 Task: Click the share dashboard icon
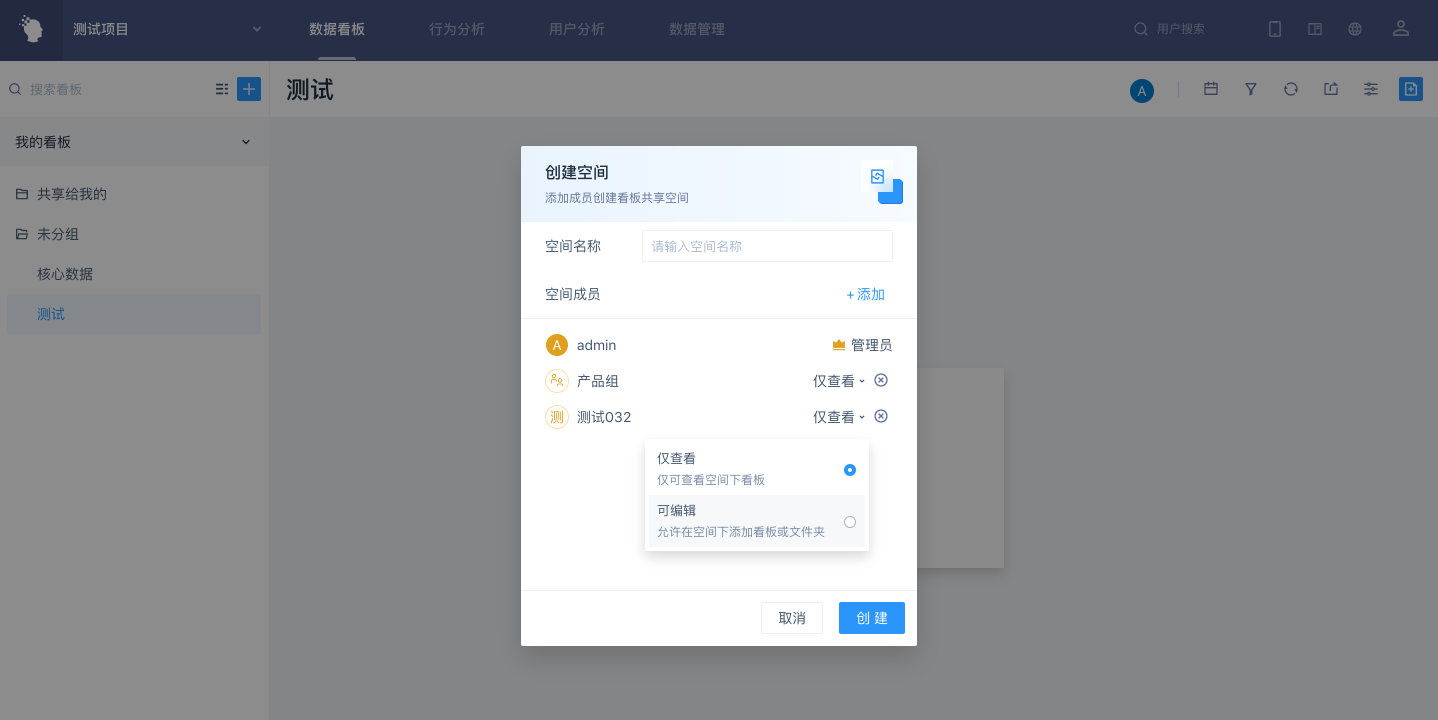(1330, 89)
